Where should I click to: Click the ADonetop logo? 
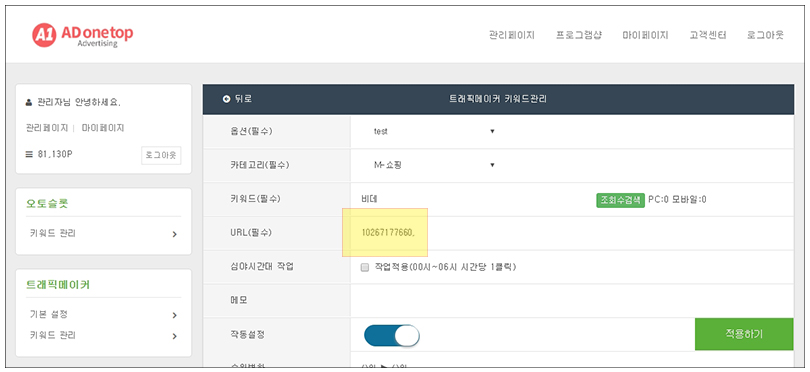coord(83,36)
